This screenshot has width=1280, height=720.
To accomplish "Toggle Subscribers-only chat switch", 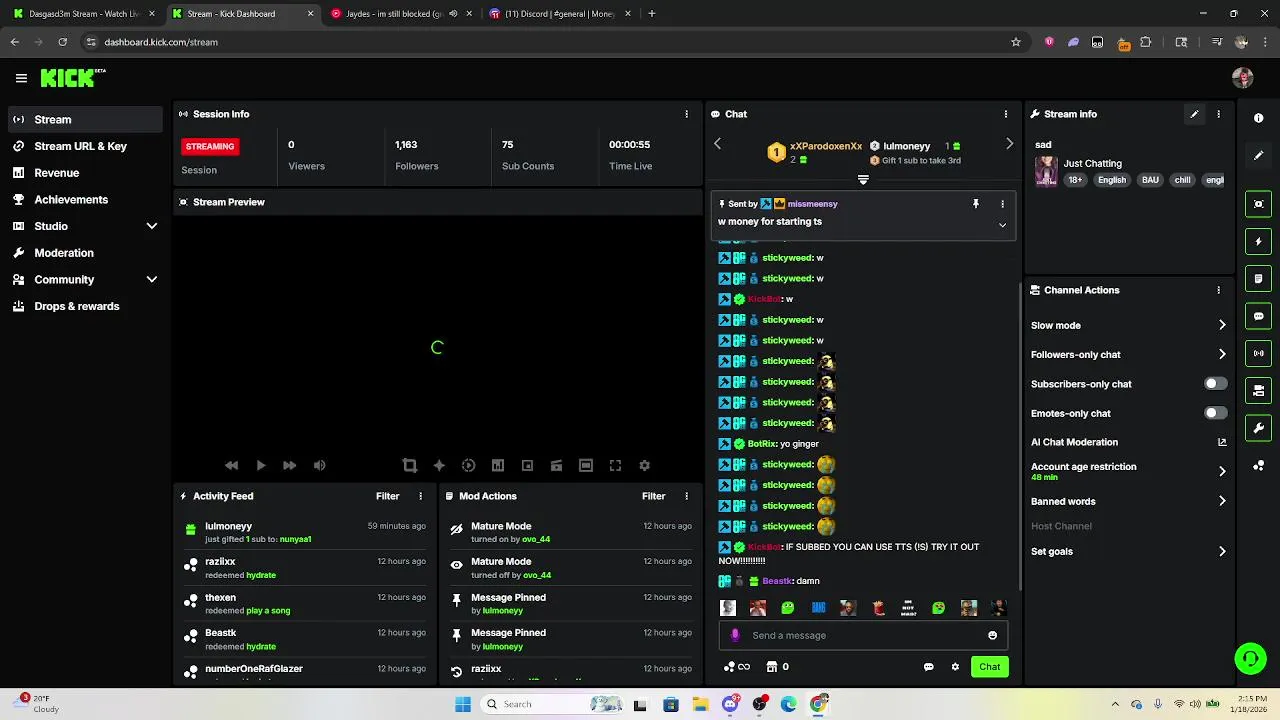I will (1215, 384).
